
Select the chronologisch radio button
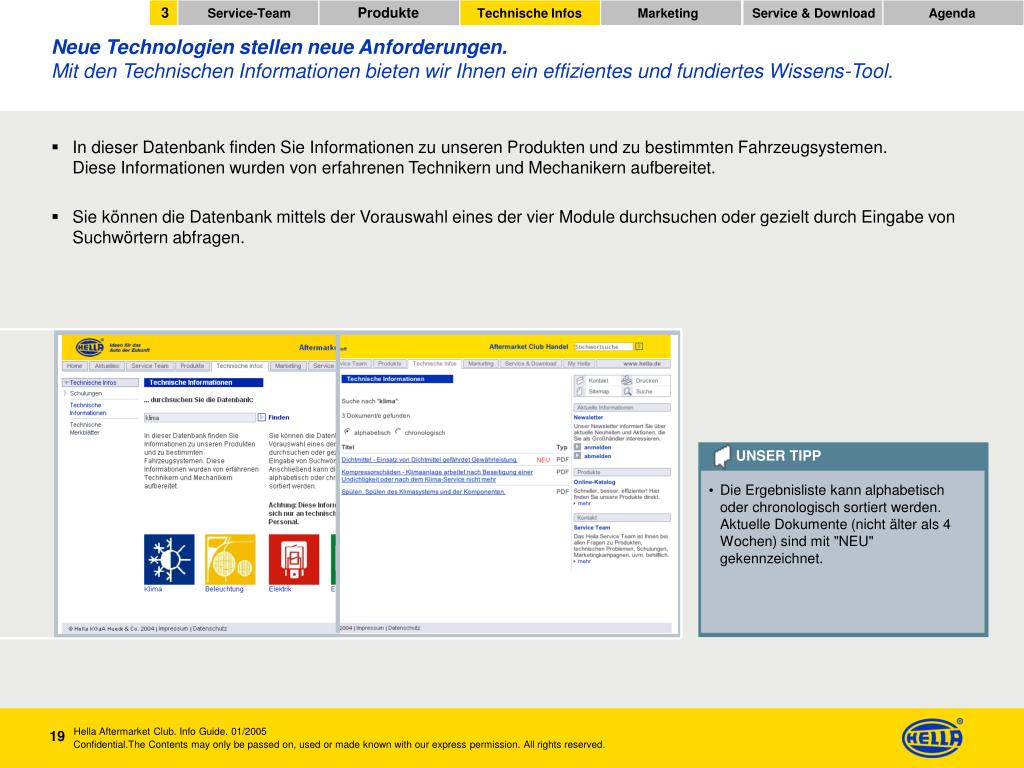click(398, 432)
